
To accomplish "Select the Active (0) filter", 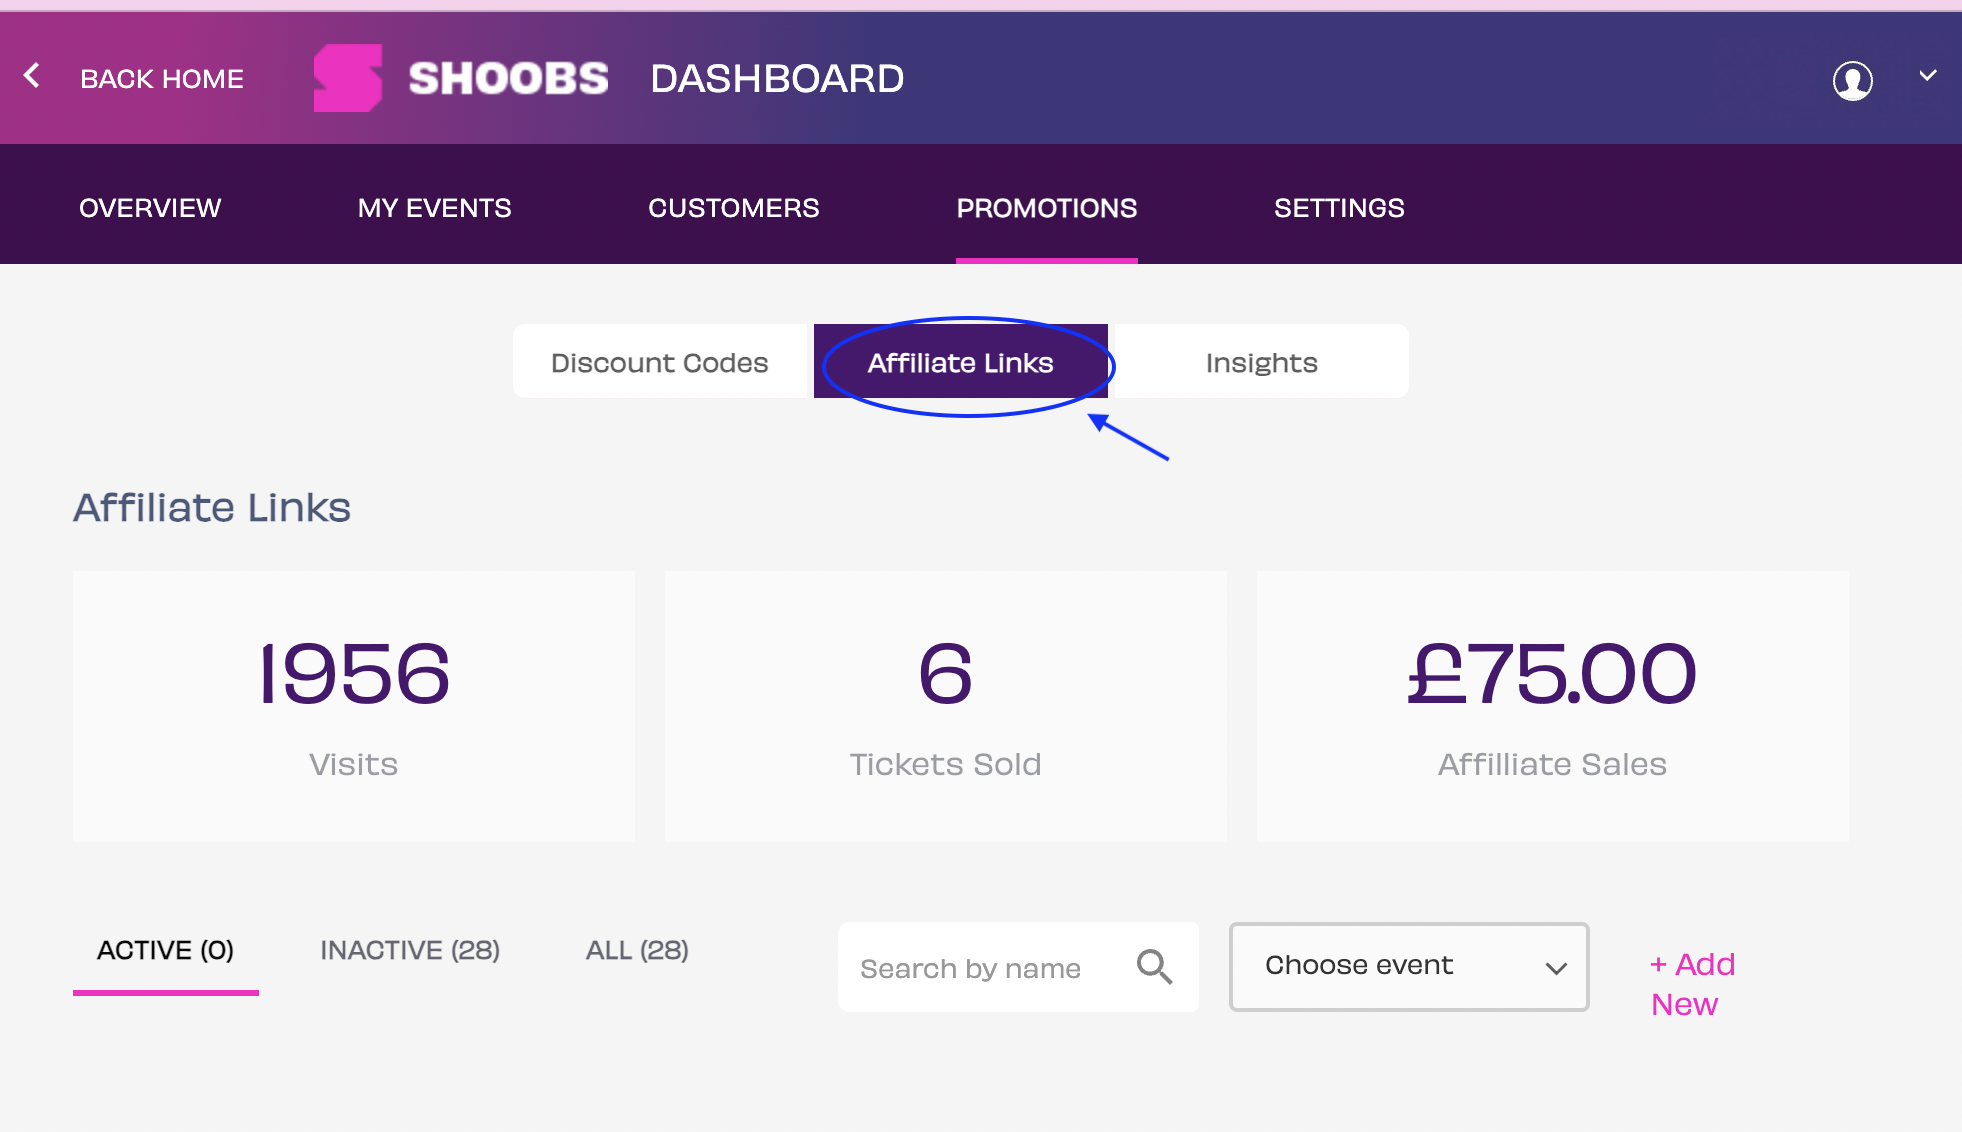I will (165, 950).
